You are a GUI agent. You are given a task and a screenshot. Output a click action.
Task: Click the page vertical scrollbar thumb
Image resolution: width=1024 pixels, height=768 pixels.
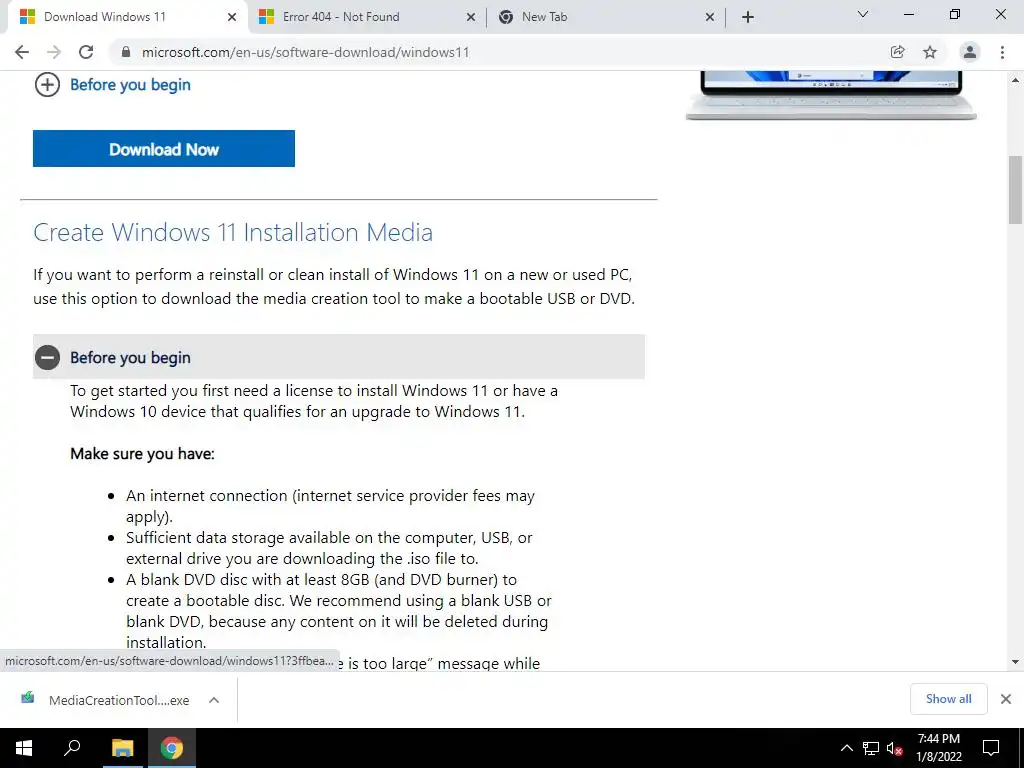click(1015, 189)
